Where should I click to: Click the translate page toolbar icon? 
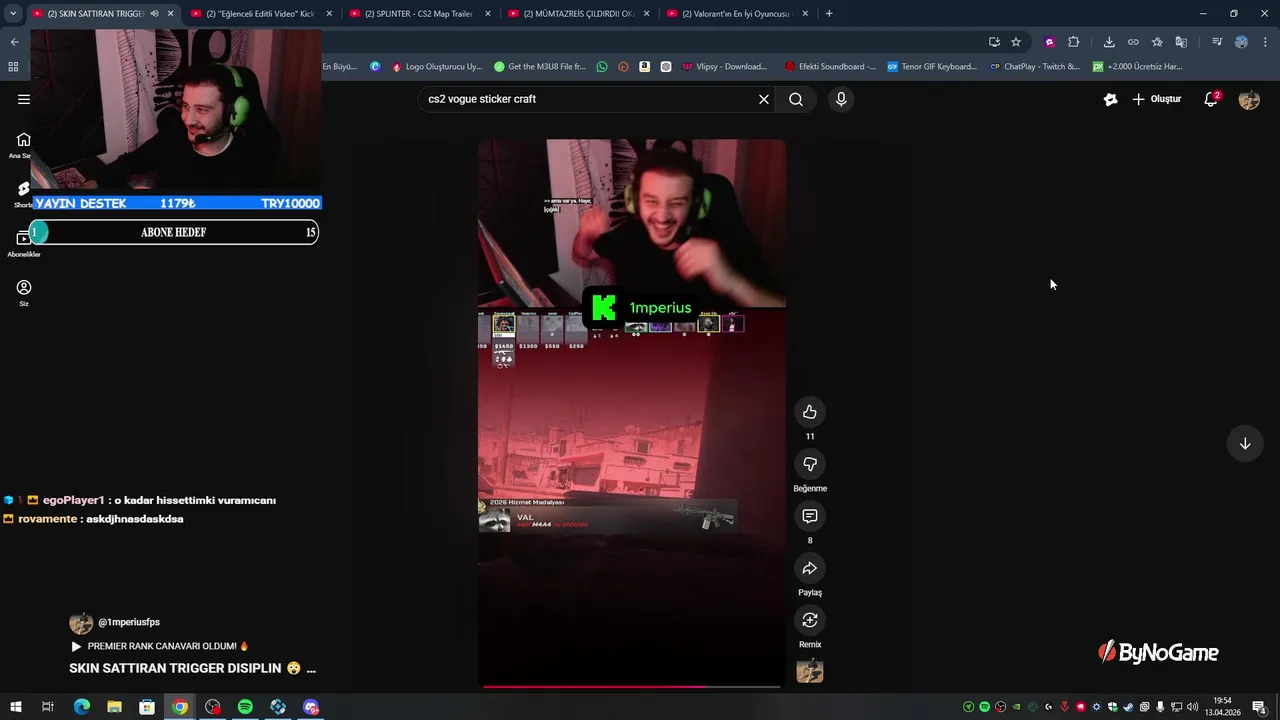(1181, 42)
